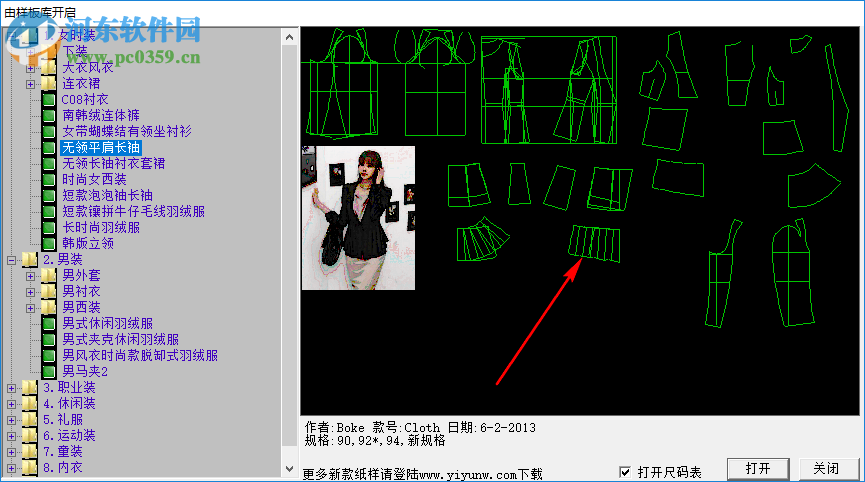Expand the 3.职业装 category
Image resolution: width=865 pixels, height=482 pixels.
11,388
